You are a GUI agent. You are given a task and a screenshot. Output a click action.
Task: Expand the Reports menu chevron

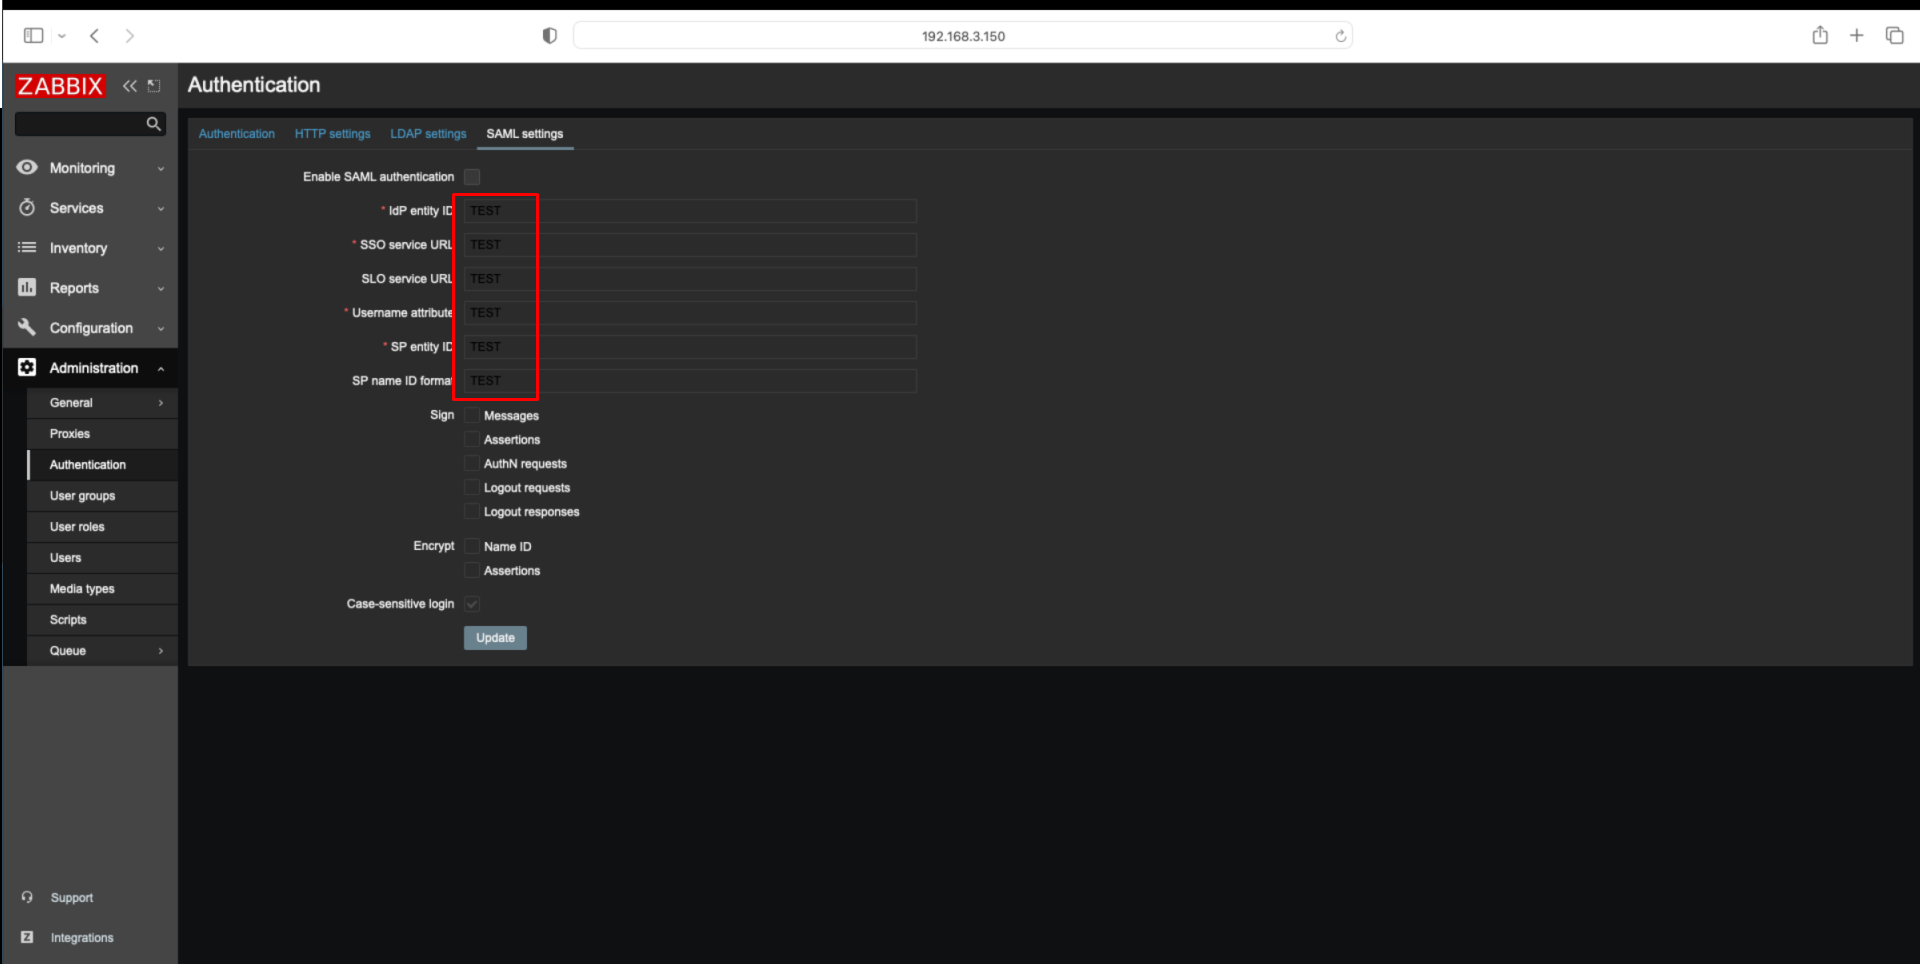pyautogui.click(x=161, y=289)
